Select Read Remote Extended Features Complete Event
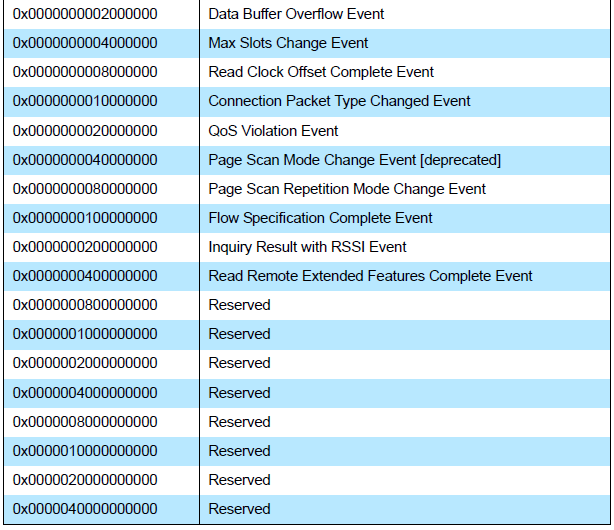Viewport: 614px width, 530px height. [x=370, y=276]
